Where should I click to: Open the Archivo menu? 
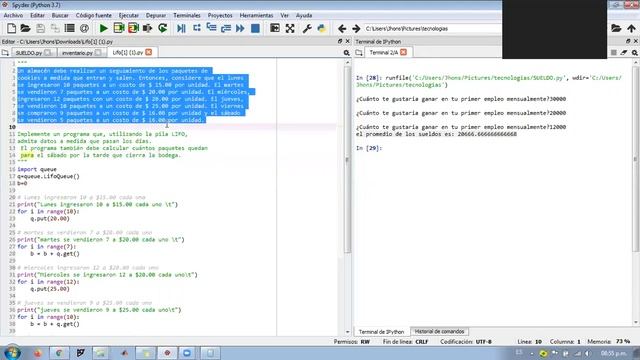coord(13,15)
